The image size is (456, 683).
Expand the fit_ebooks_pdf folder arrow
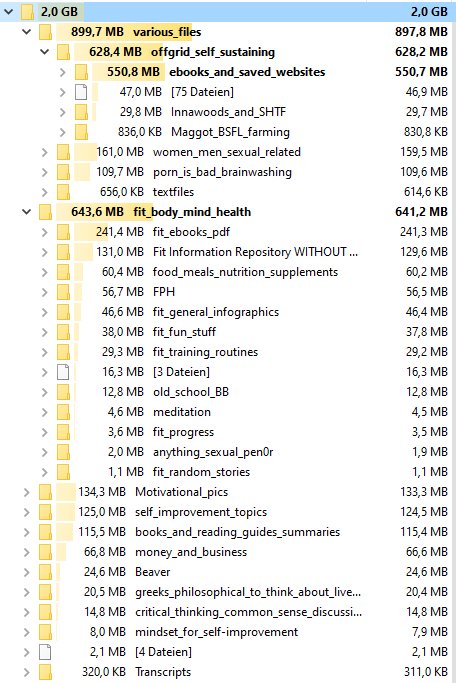point(44,232)
